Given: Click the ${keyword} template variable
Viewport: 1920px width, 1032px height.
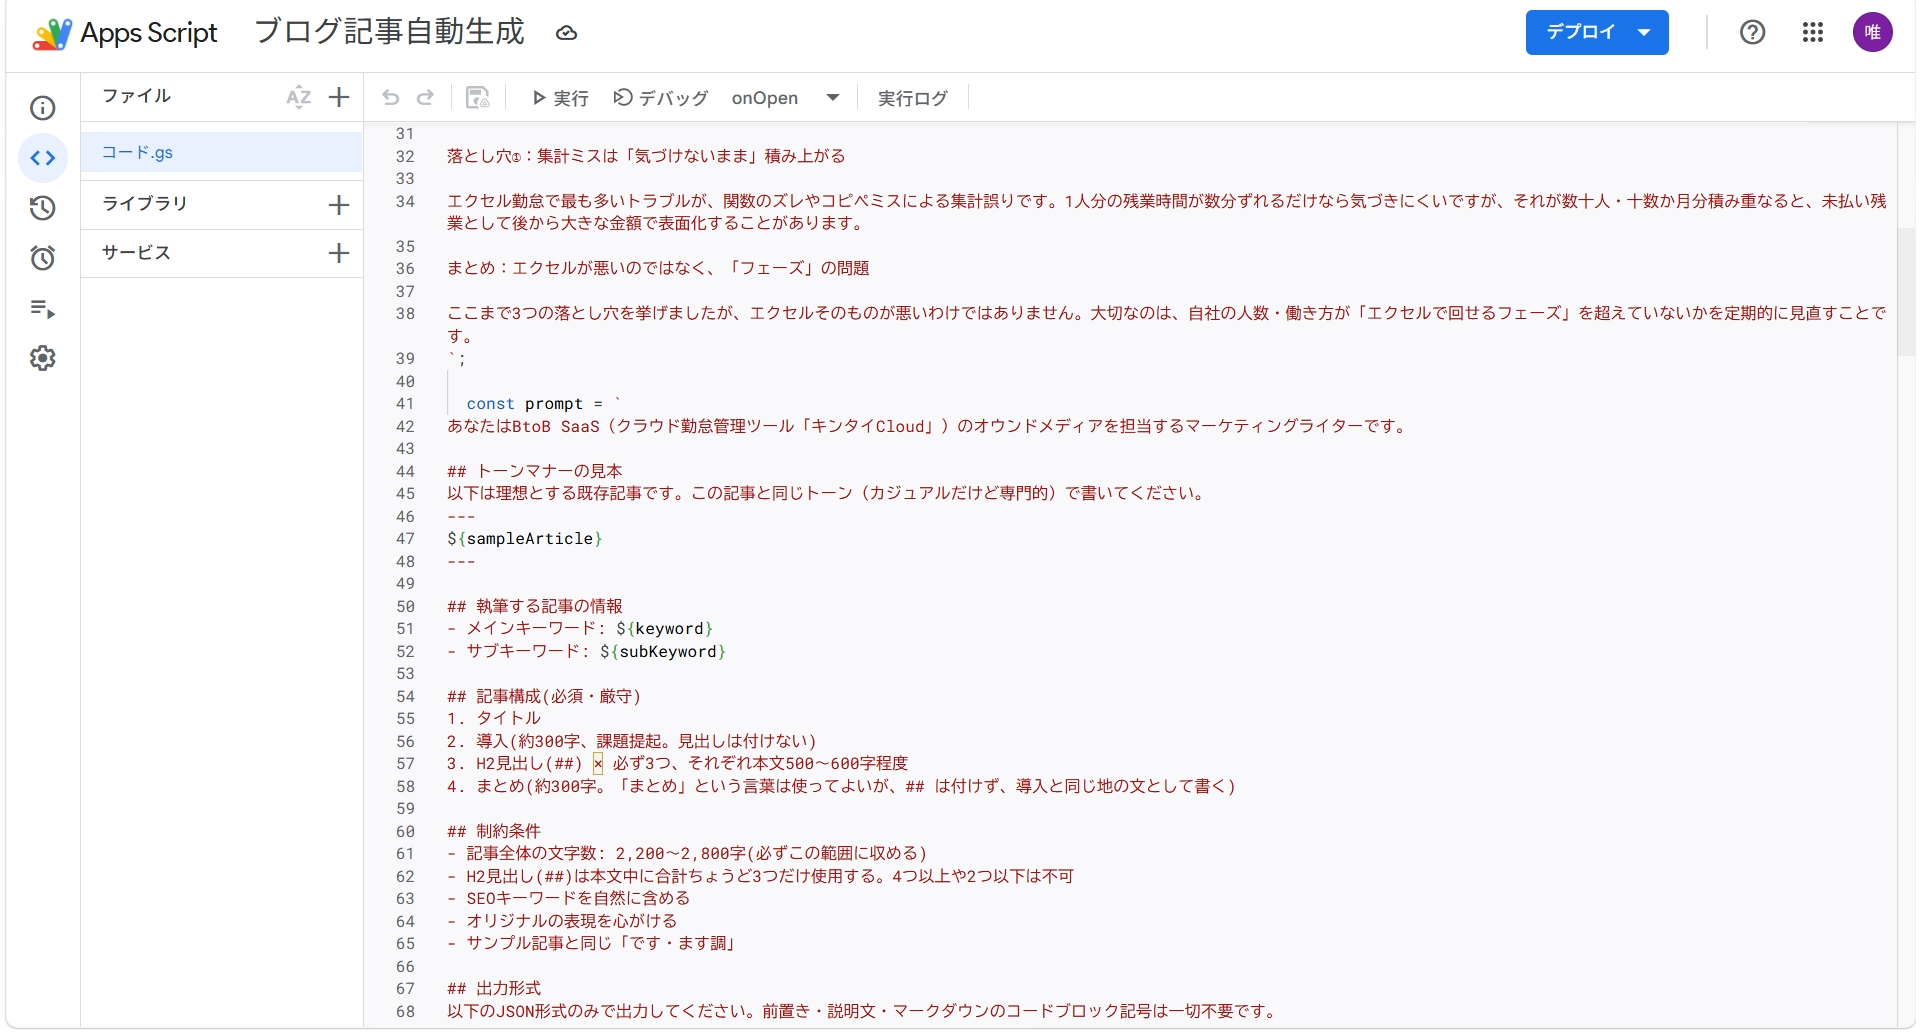Looking at the screenshot, I should (x=665, y=629).
